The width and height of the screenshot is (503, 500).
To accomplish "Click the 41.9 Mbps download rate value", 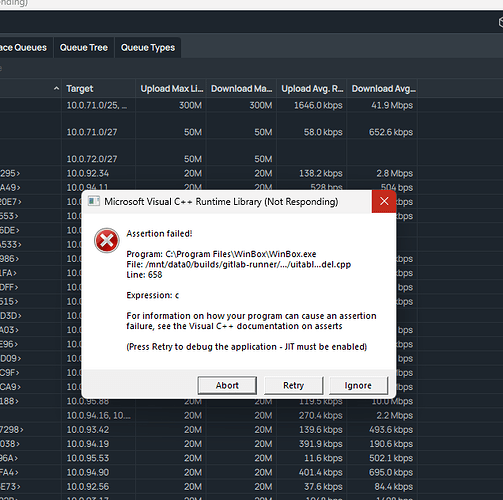I will [x=392, y=105].
